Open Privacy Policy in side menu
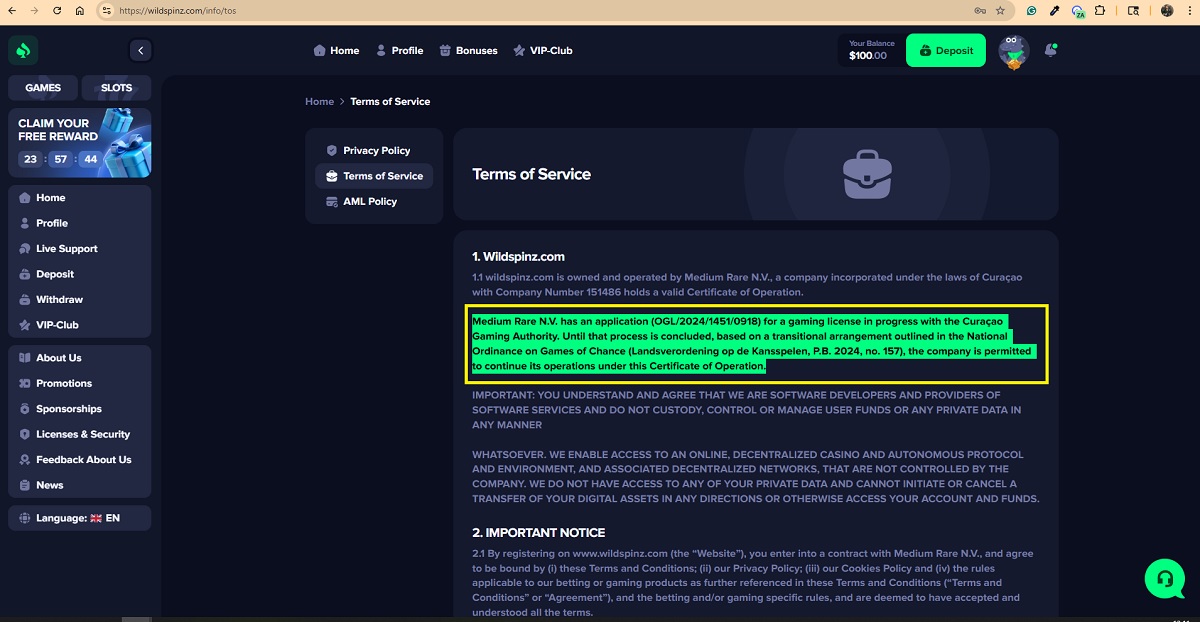The image size is (1200, 622). pos(375,150)
